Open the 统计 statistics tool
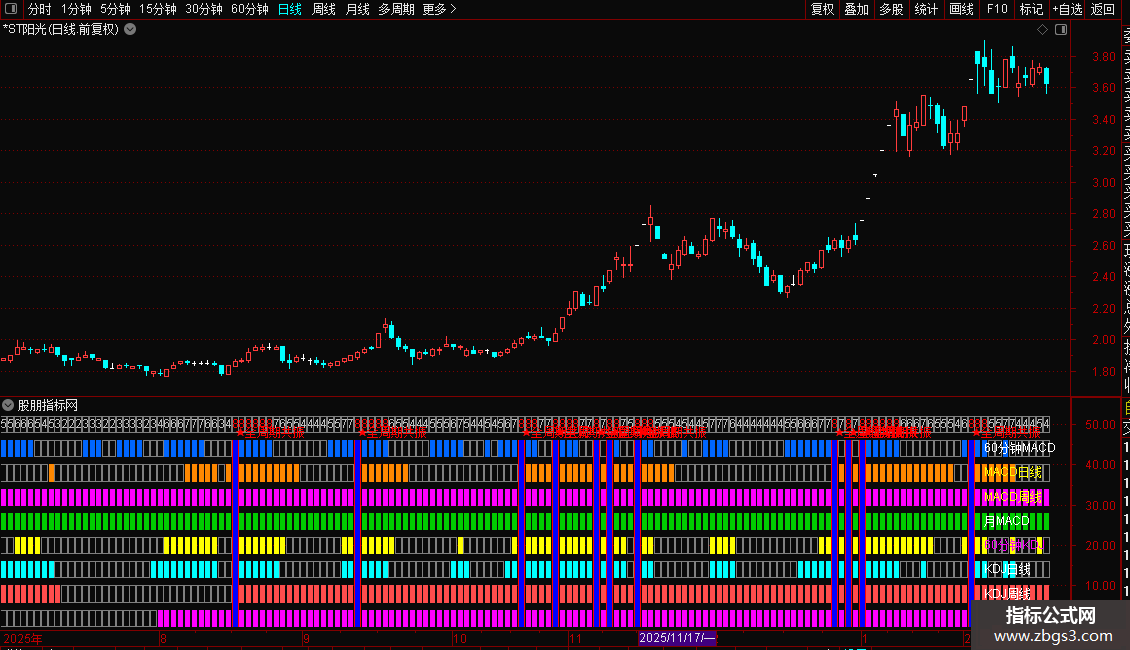 click(x=926, y=9)
